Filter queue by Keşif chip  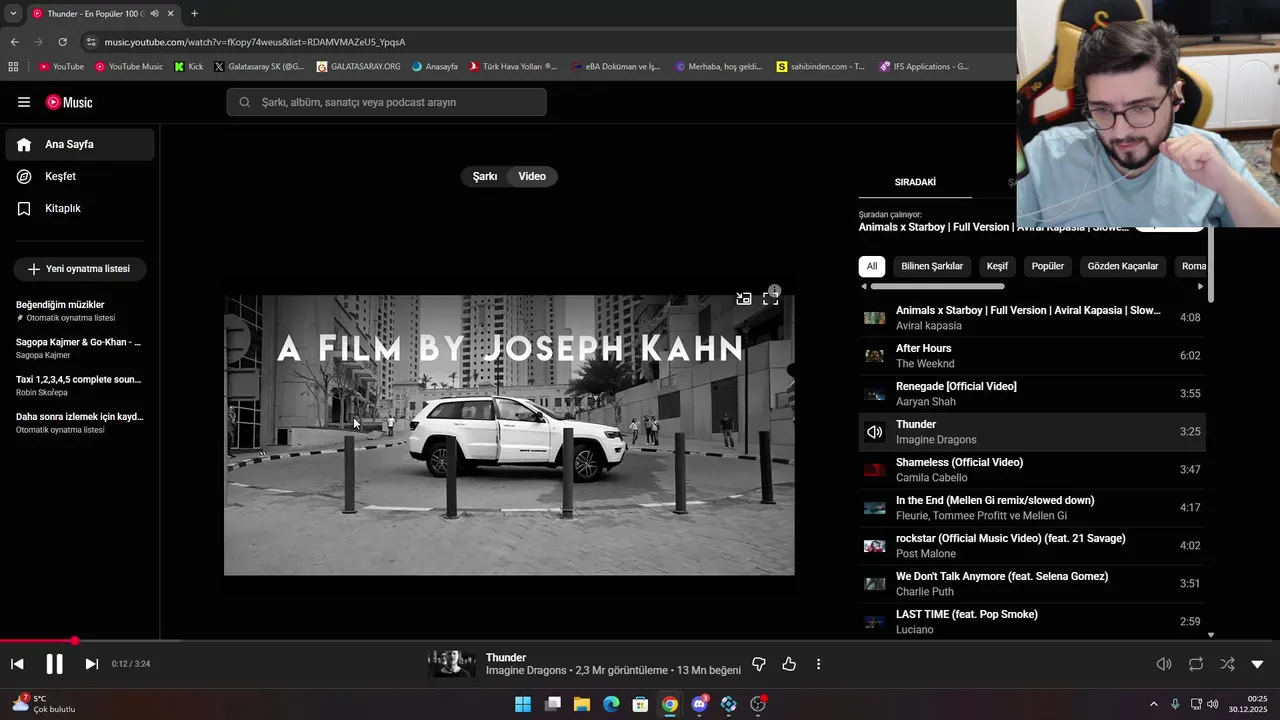(x=997, y=266)
